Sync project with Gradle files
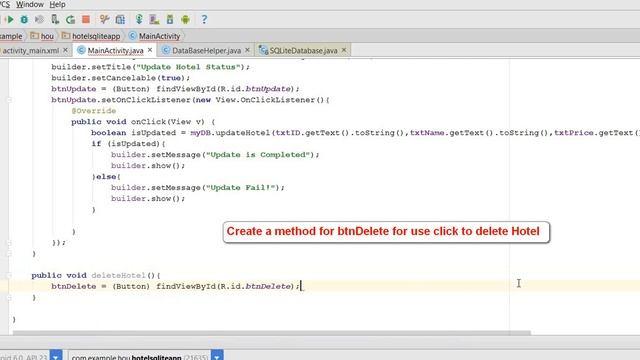This screenshot has height=360, width=640. (139, 20)
